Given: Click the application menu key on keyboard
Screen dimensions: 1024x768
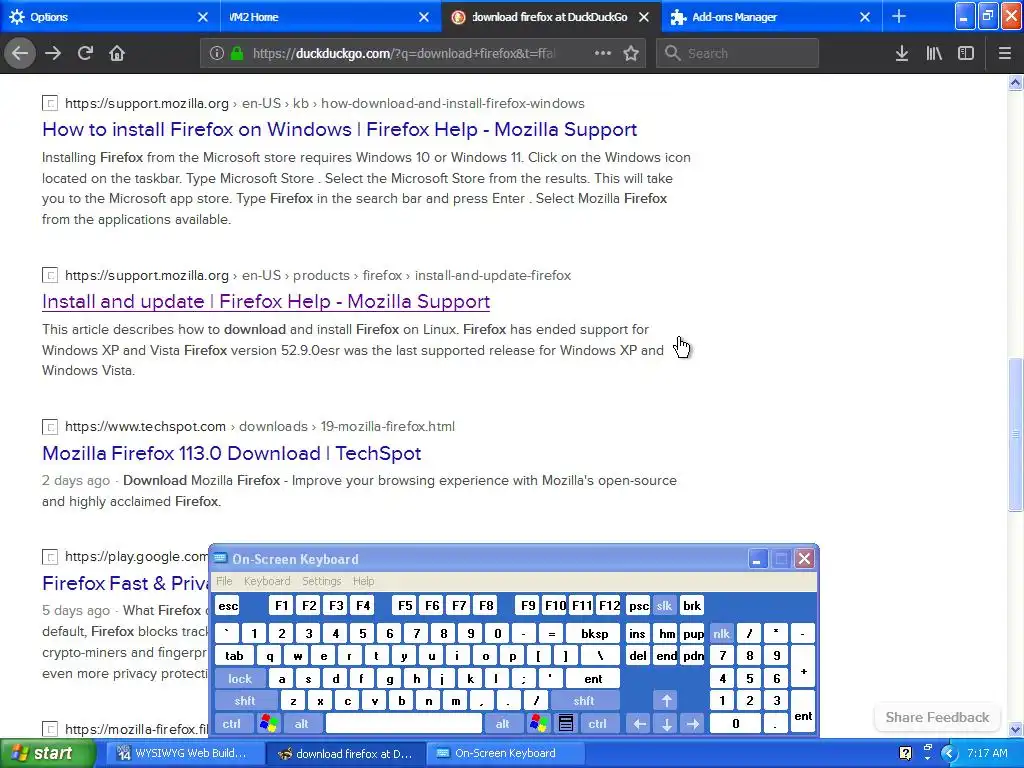Looking at the screenshot, I should [x=566, y=724].
